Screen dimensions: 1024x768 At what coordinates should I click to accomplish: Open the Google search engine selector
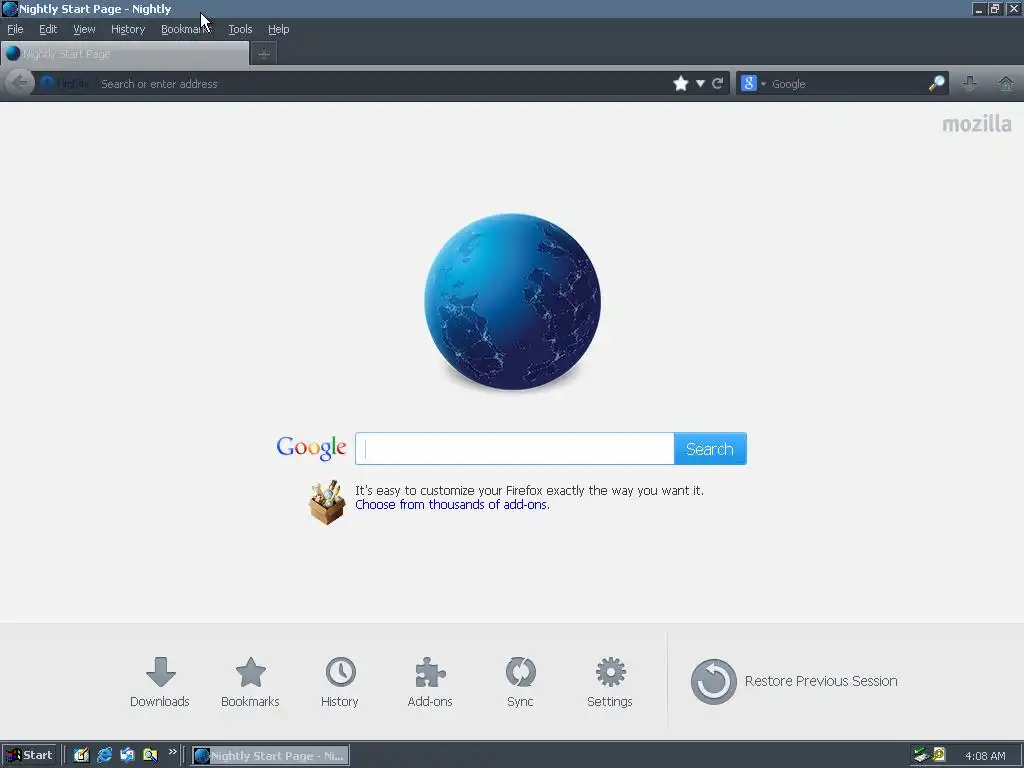pos(752,84)
